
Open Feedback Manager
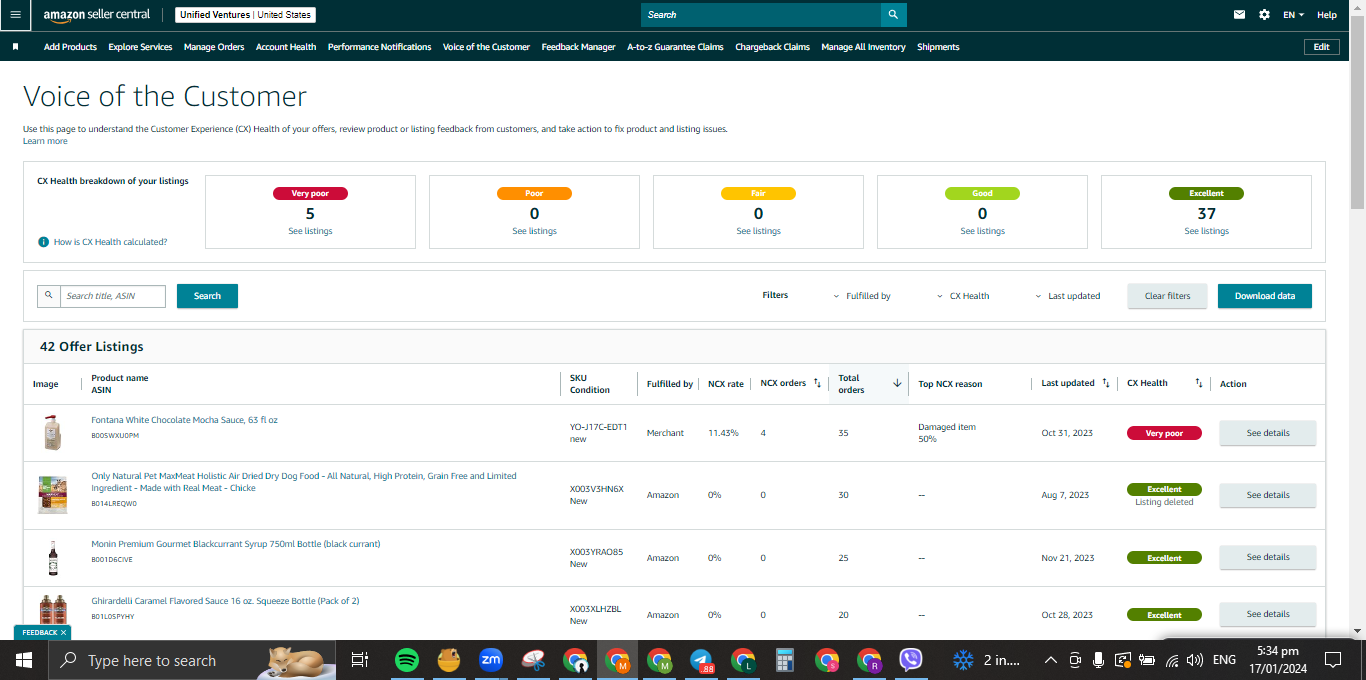(x=578, y=47)
